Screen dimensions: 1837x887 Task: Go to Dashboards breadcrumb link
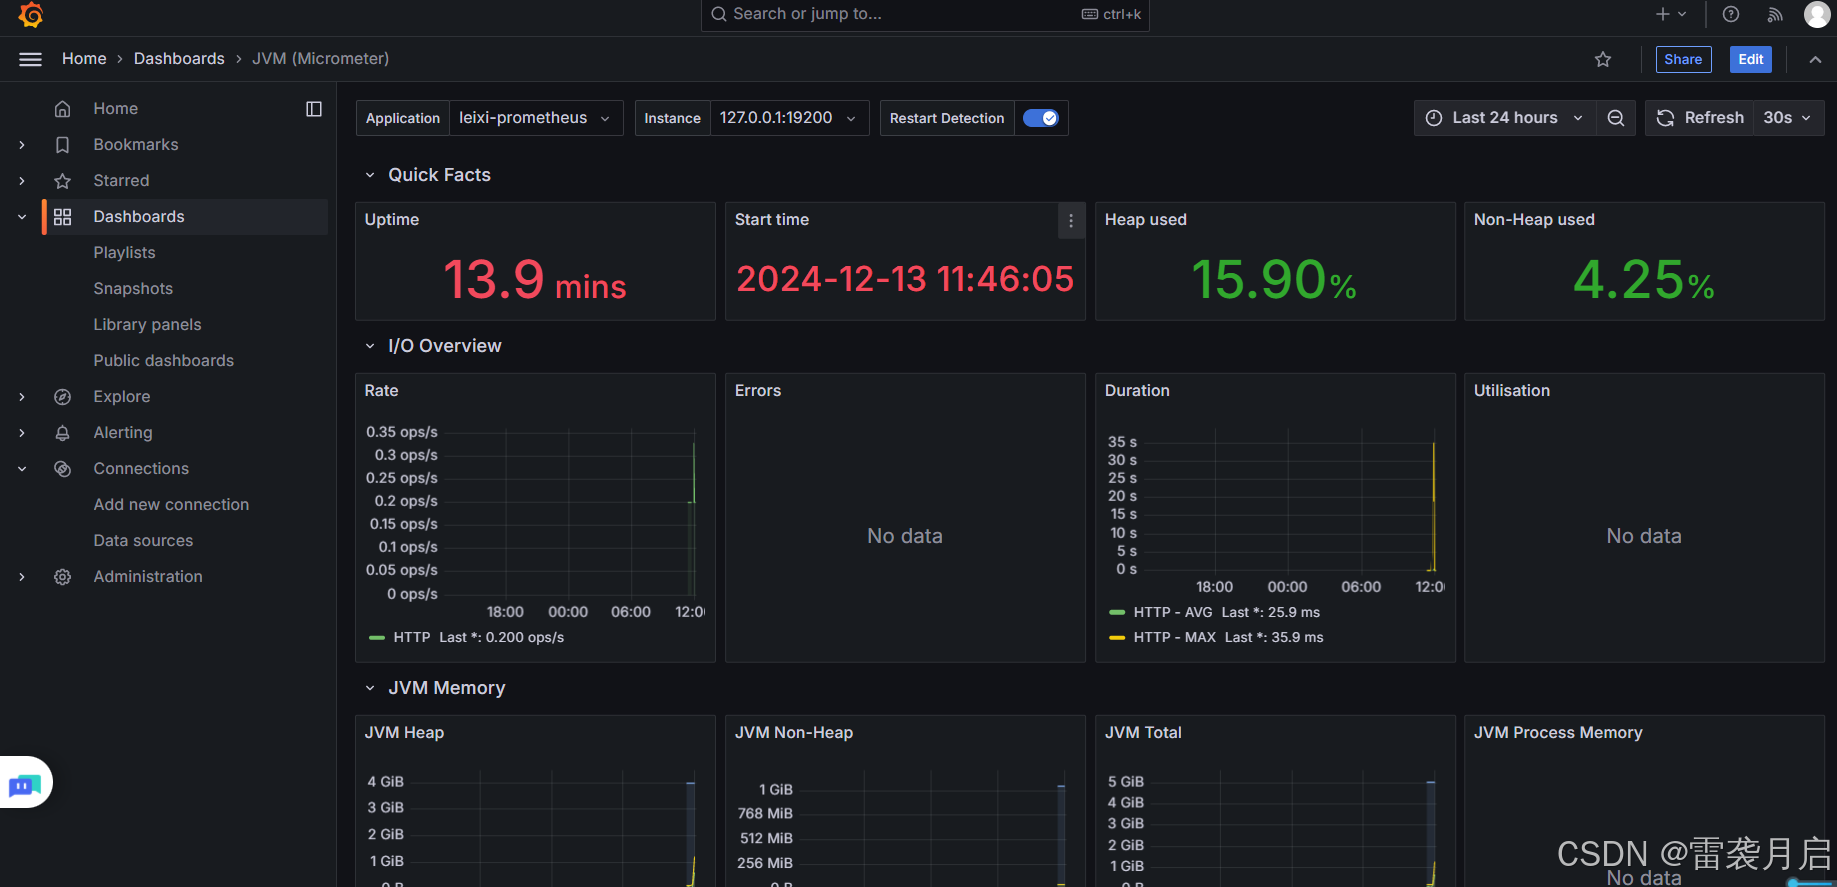click(179, 59)
